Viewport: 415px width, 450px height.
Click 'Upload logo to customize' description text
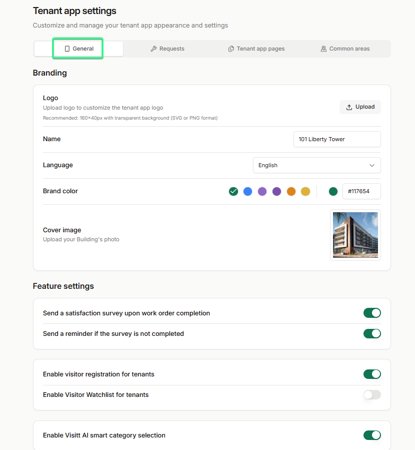click(x=103, y=108)
